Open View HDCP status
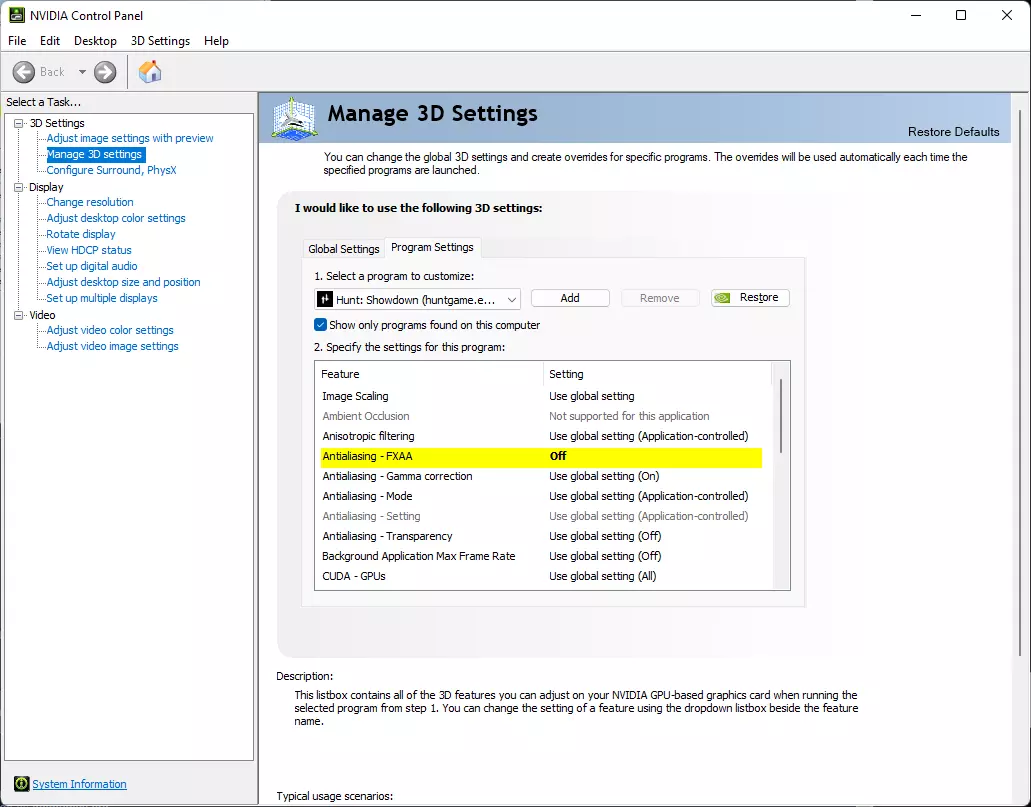This screenshot has width=1031, height=807. tap(89, 250)
